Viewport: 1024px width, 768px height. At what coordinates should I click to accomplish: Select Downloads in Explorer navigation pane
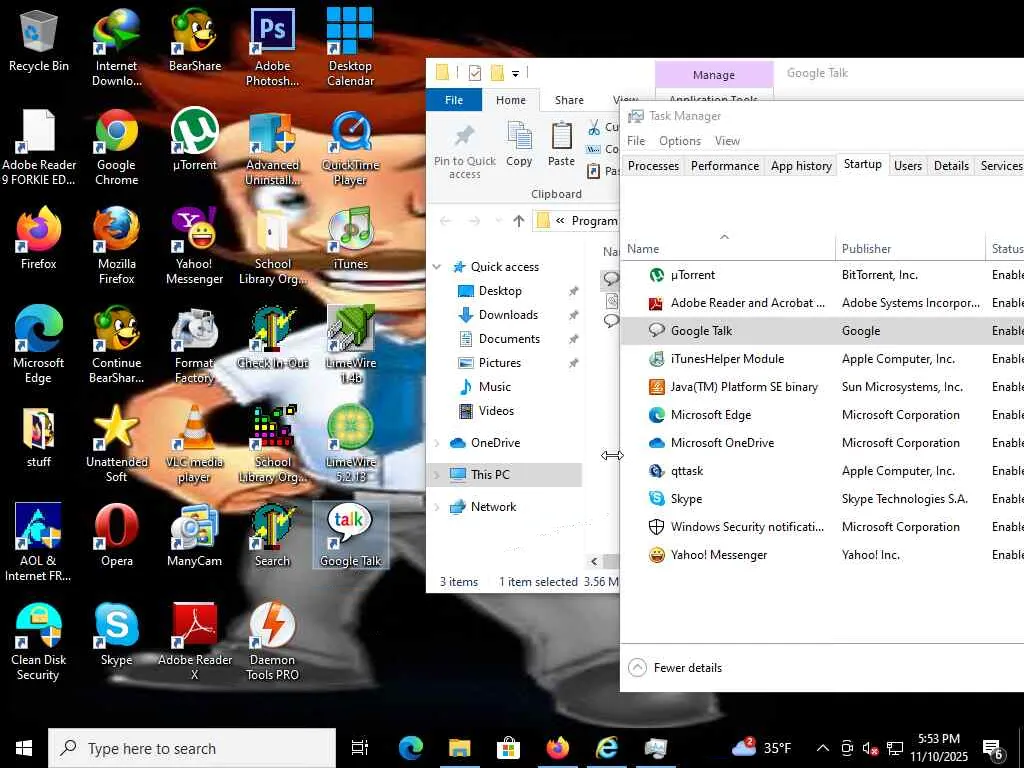coord(508,315)
